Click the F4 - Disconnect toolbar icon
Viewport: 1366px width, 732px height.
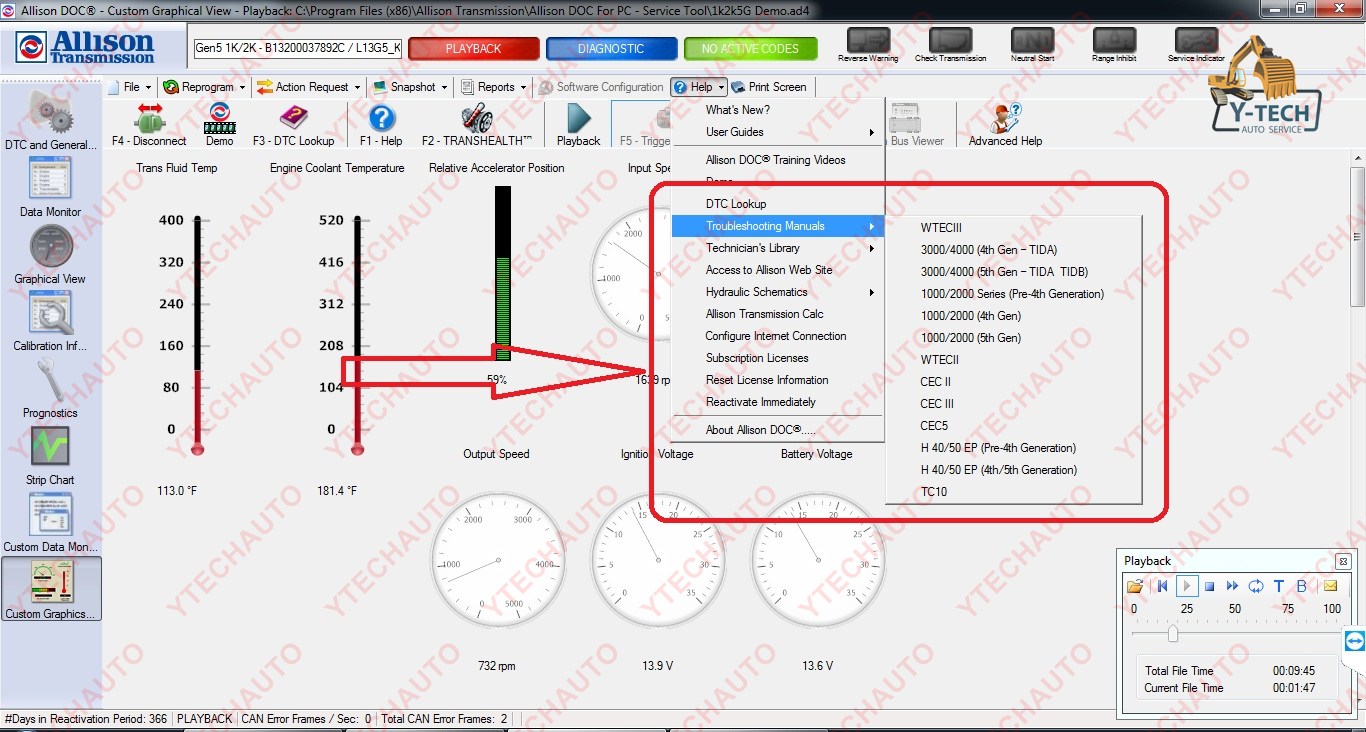point(148,122)
